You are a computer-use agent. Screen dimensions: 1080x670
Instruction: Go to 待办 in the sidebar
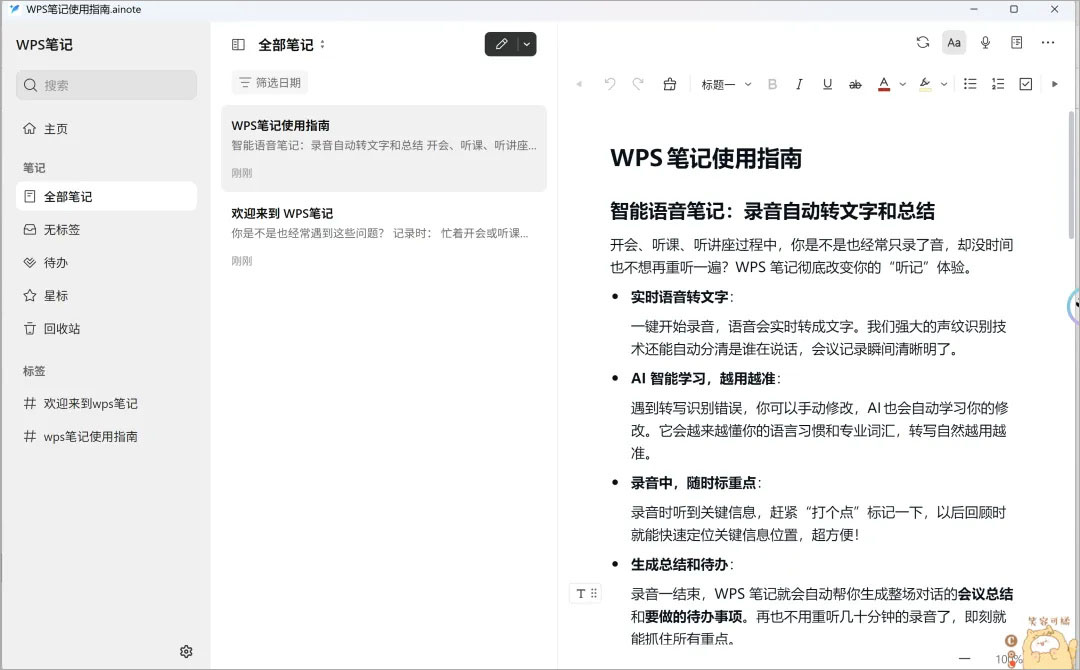pyautogui.click(x=56, y=263)
